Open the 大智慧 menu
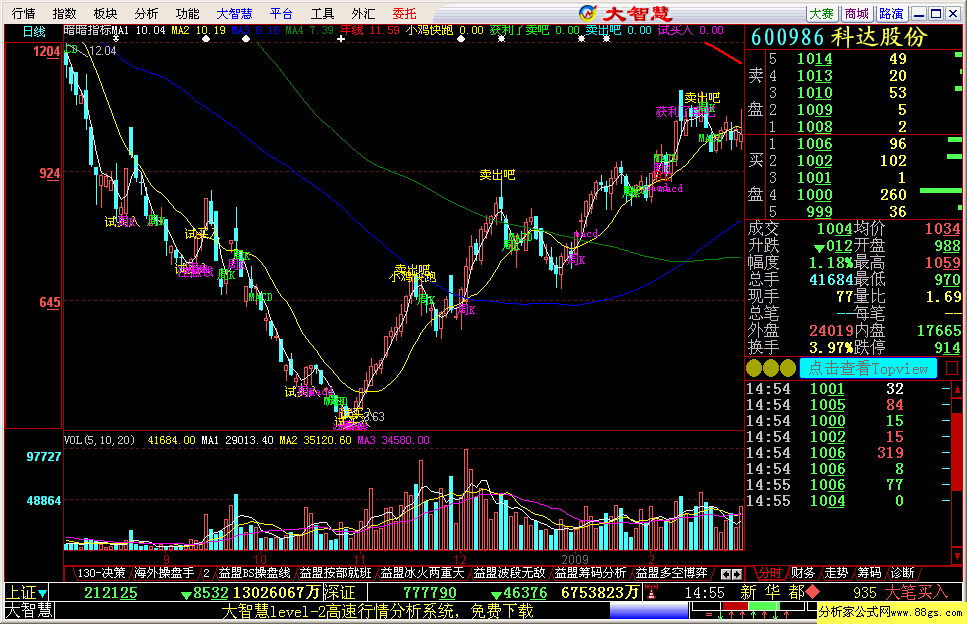Viewport: 967px width, 624px height. point(234,14)
